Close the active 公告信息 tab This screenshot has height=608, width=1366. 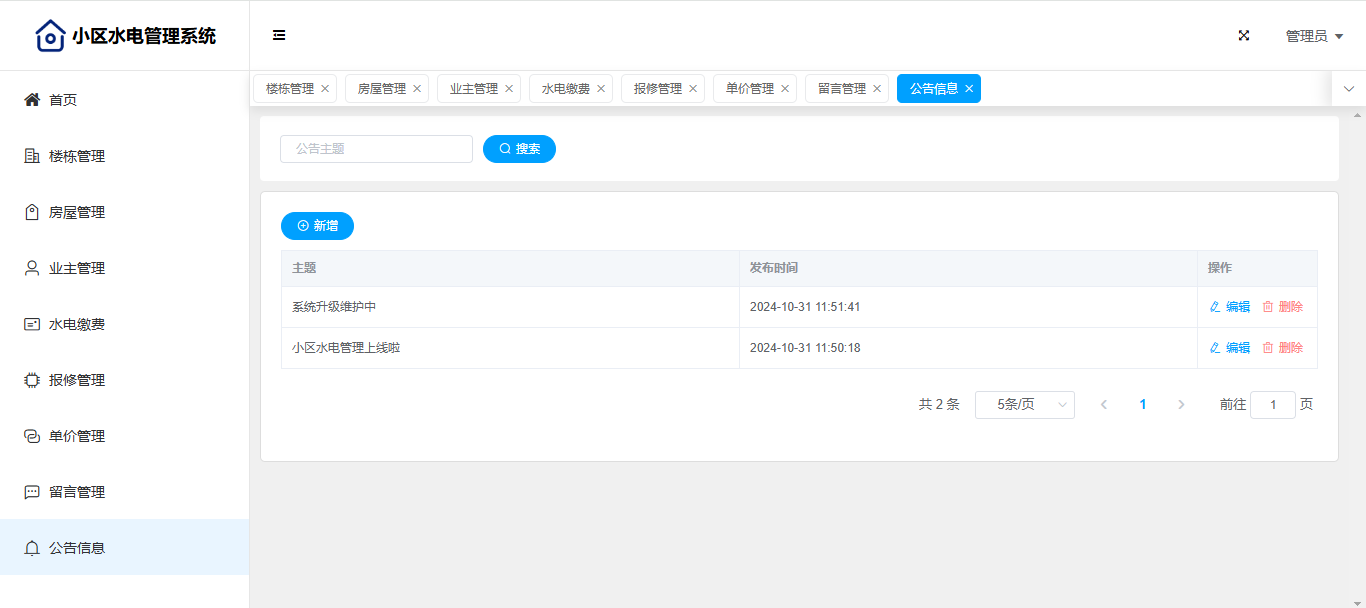tap(969, 89)
